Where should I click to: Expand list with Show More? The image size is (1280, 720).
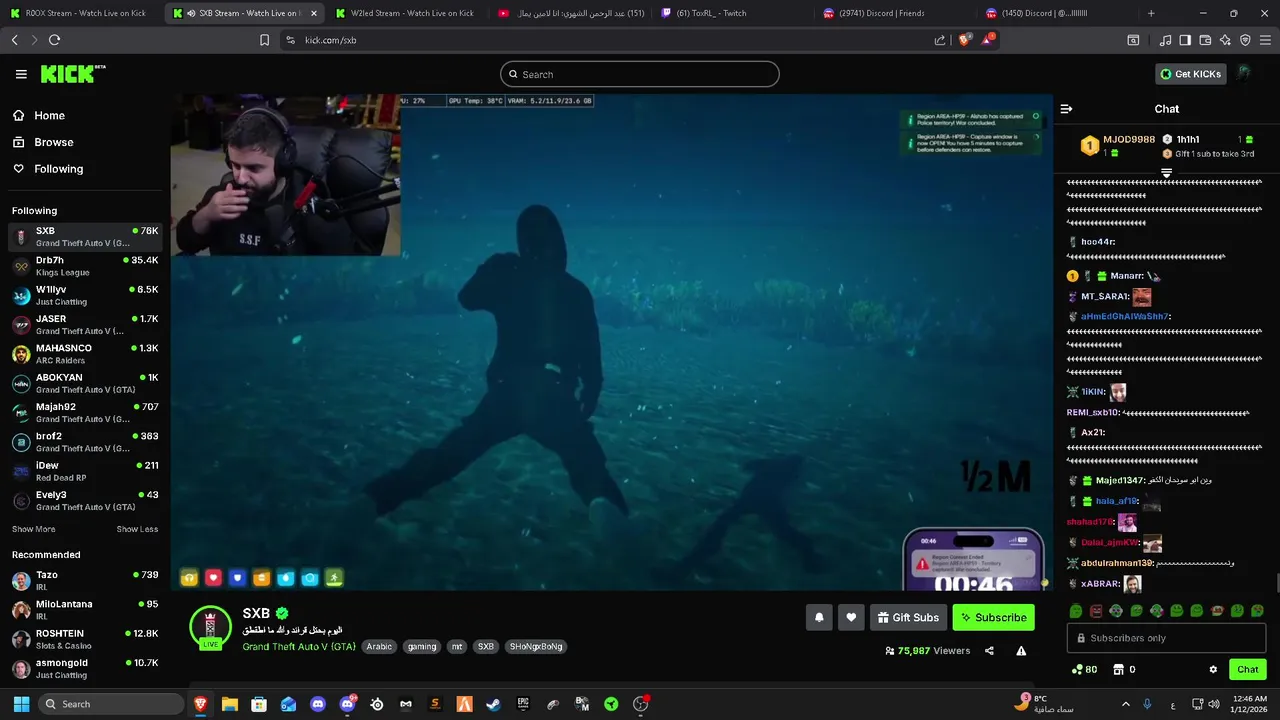point(34,529)
